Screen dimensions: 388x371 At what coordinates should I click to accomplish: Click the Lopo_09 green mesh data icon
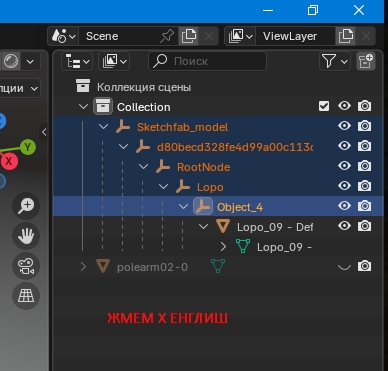click(x=243, y=246)
